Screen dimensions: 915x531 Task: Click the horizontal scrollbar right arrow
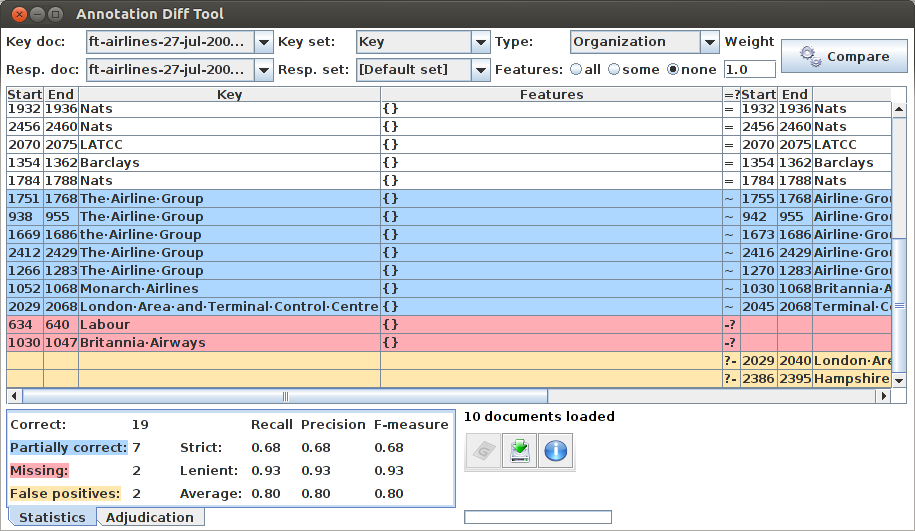(883, 396)
